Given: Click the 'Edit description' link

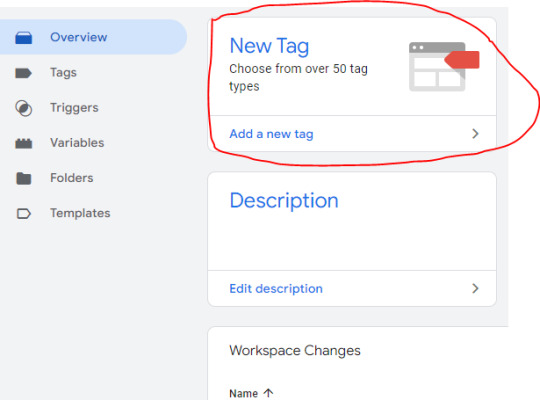Looking at the screenshot, I should click(276, 289).
